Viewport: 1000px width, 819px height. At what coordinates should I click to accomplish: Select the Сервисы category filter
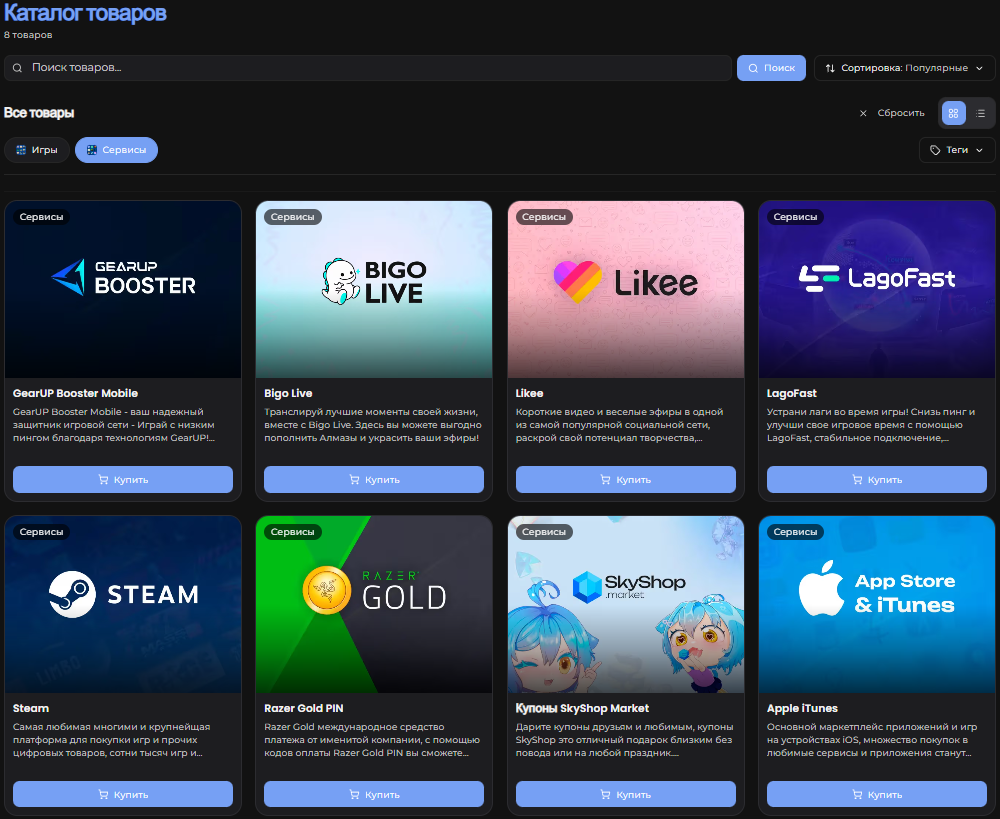(x=116, y=150)
